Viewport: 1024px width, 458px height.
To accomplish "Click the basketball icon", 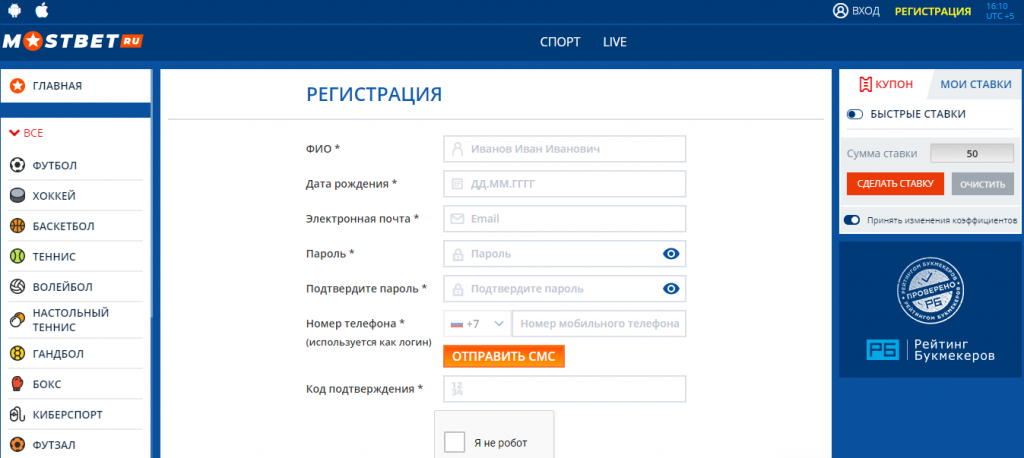I will click(18, 226).
